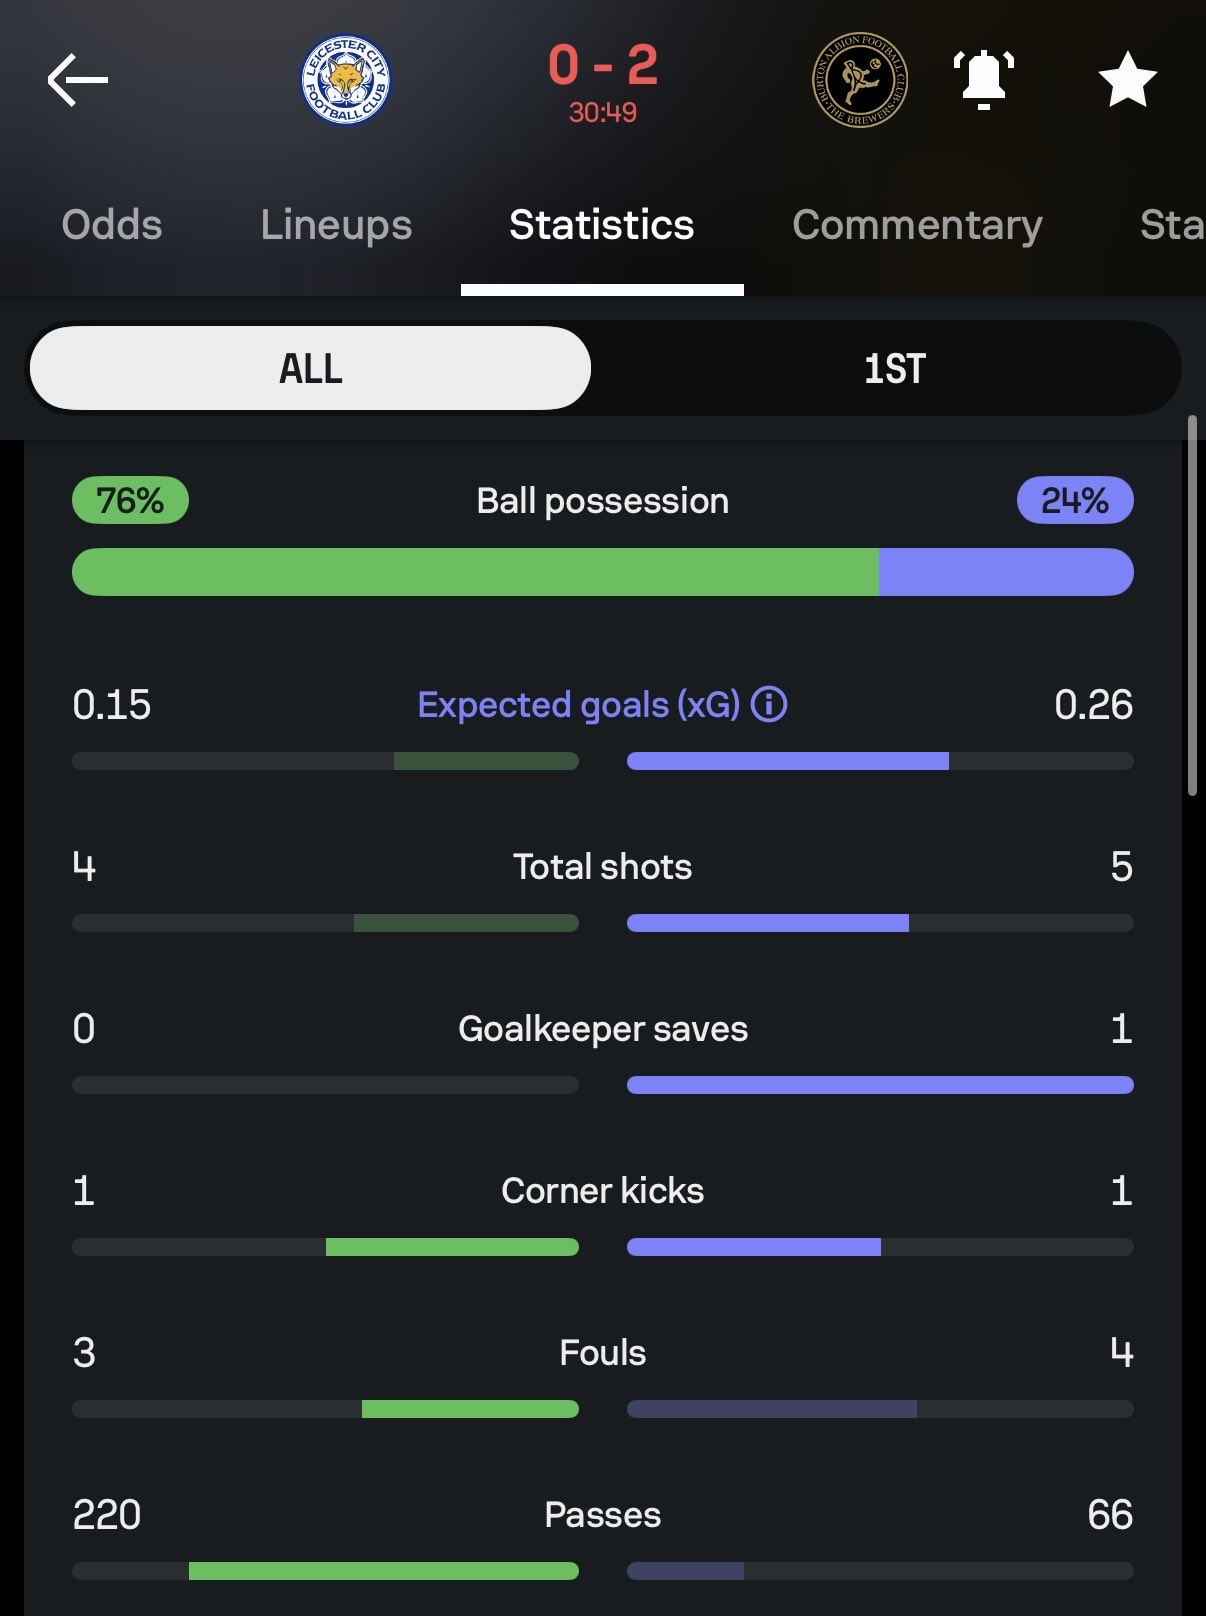This screenshot has height=1616, width=1206.
Task: Switch to the 1ST half toggle
Action: pyautogui.click(x=894, y=368)
